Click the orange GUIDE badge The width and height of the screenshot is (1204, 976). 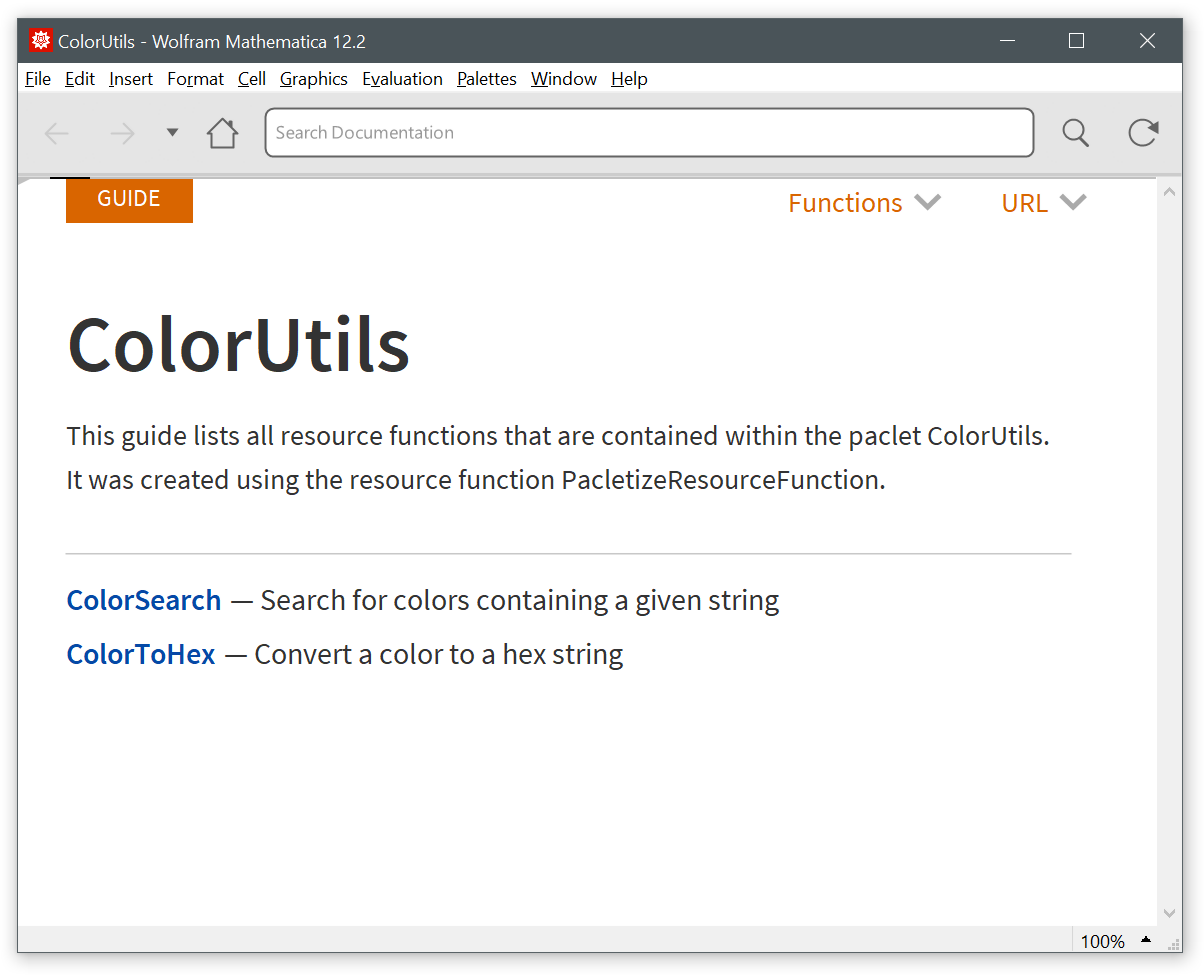click(129, 199)
